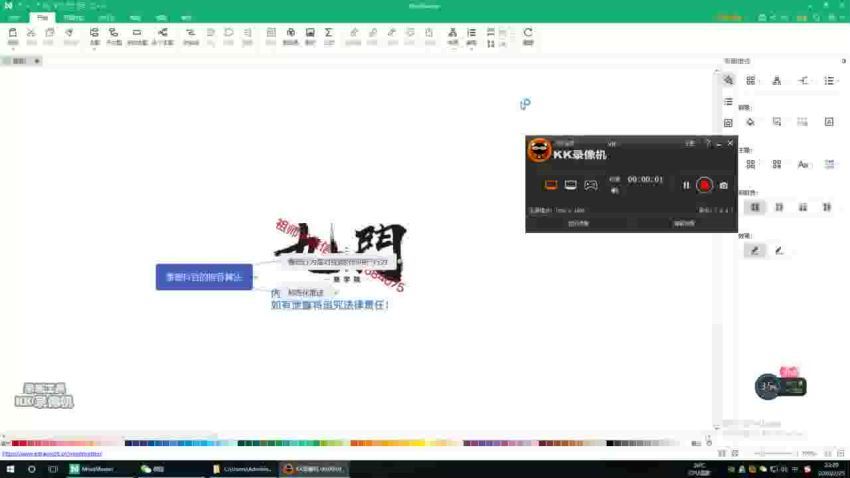Click the Copy icon in the ribbon

coord(49,33)
